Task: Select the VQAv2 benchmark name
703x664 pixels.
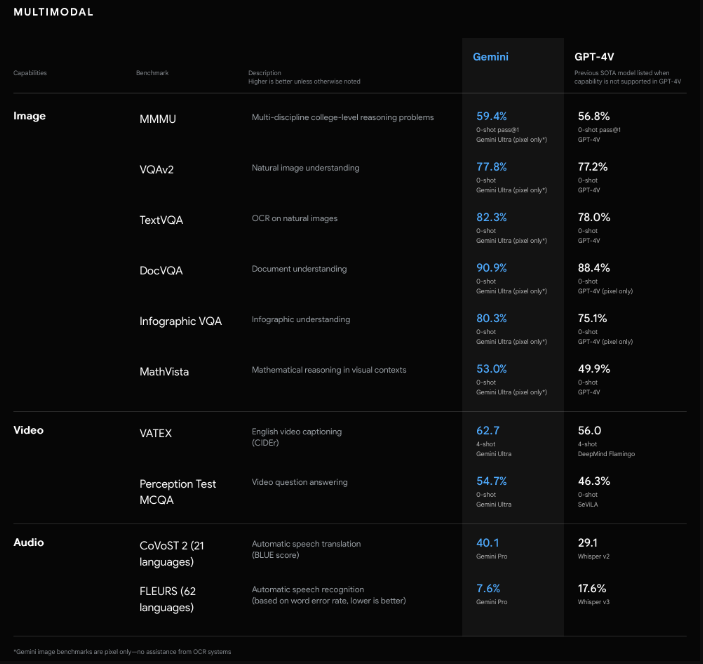Action: (156, 170)
